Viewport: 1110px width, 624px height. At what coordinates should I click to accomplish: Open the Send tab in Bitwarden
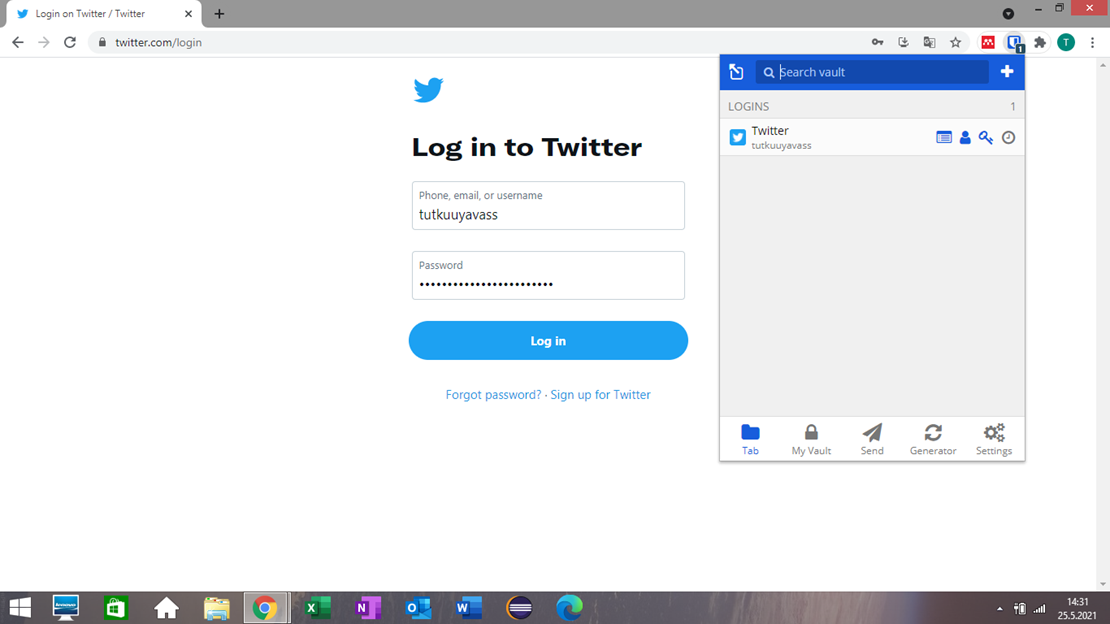(x=872, y=439)
